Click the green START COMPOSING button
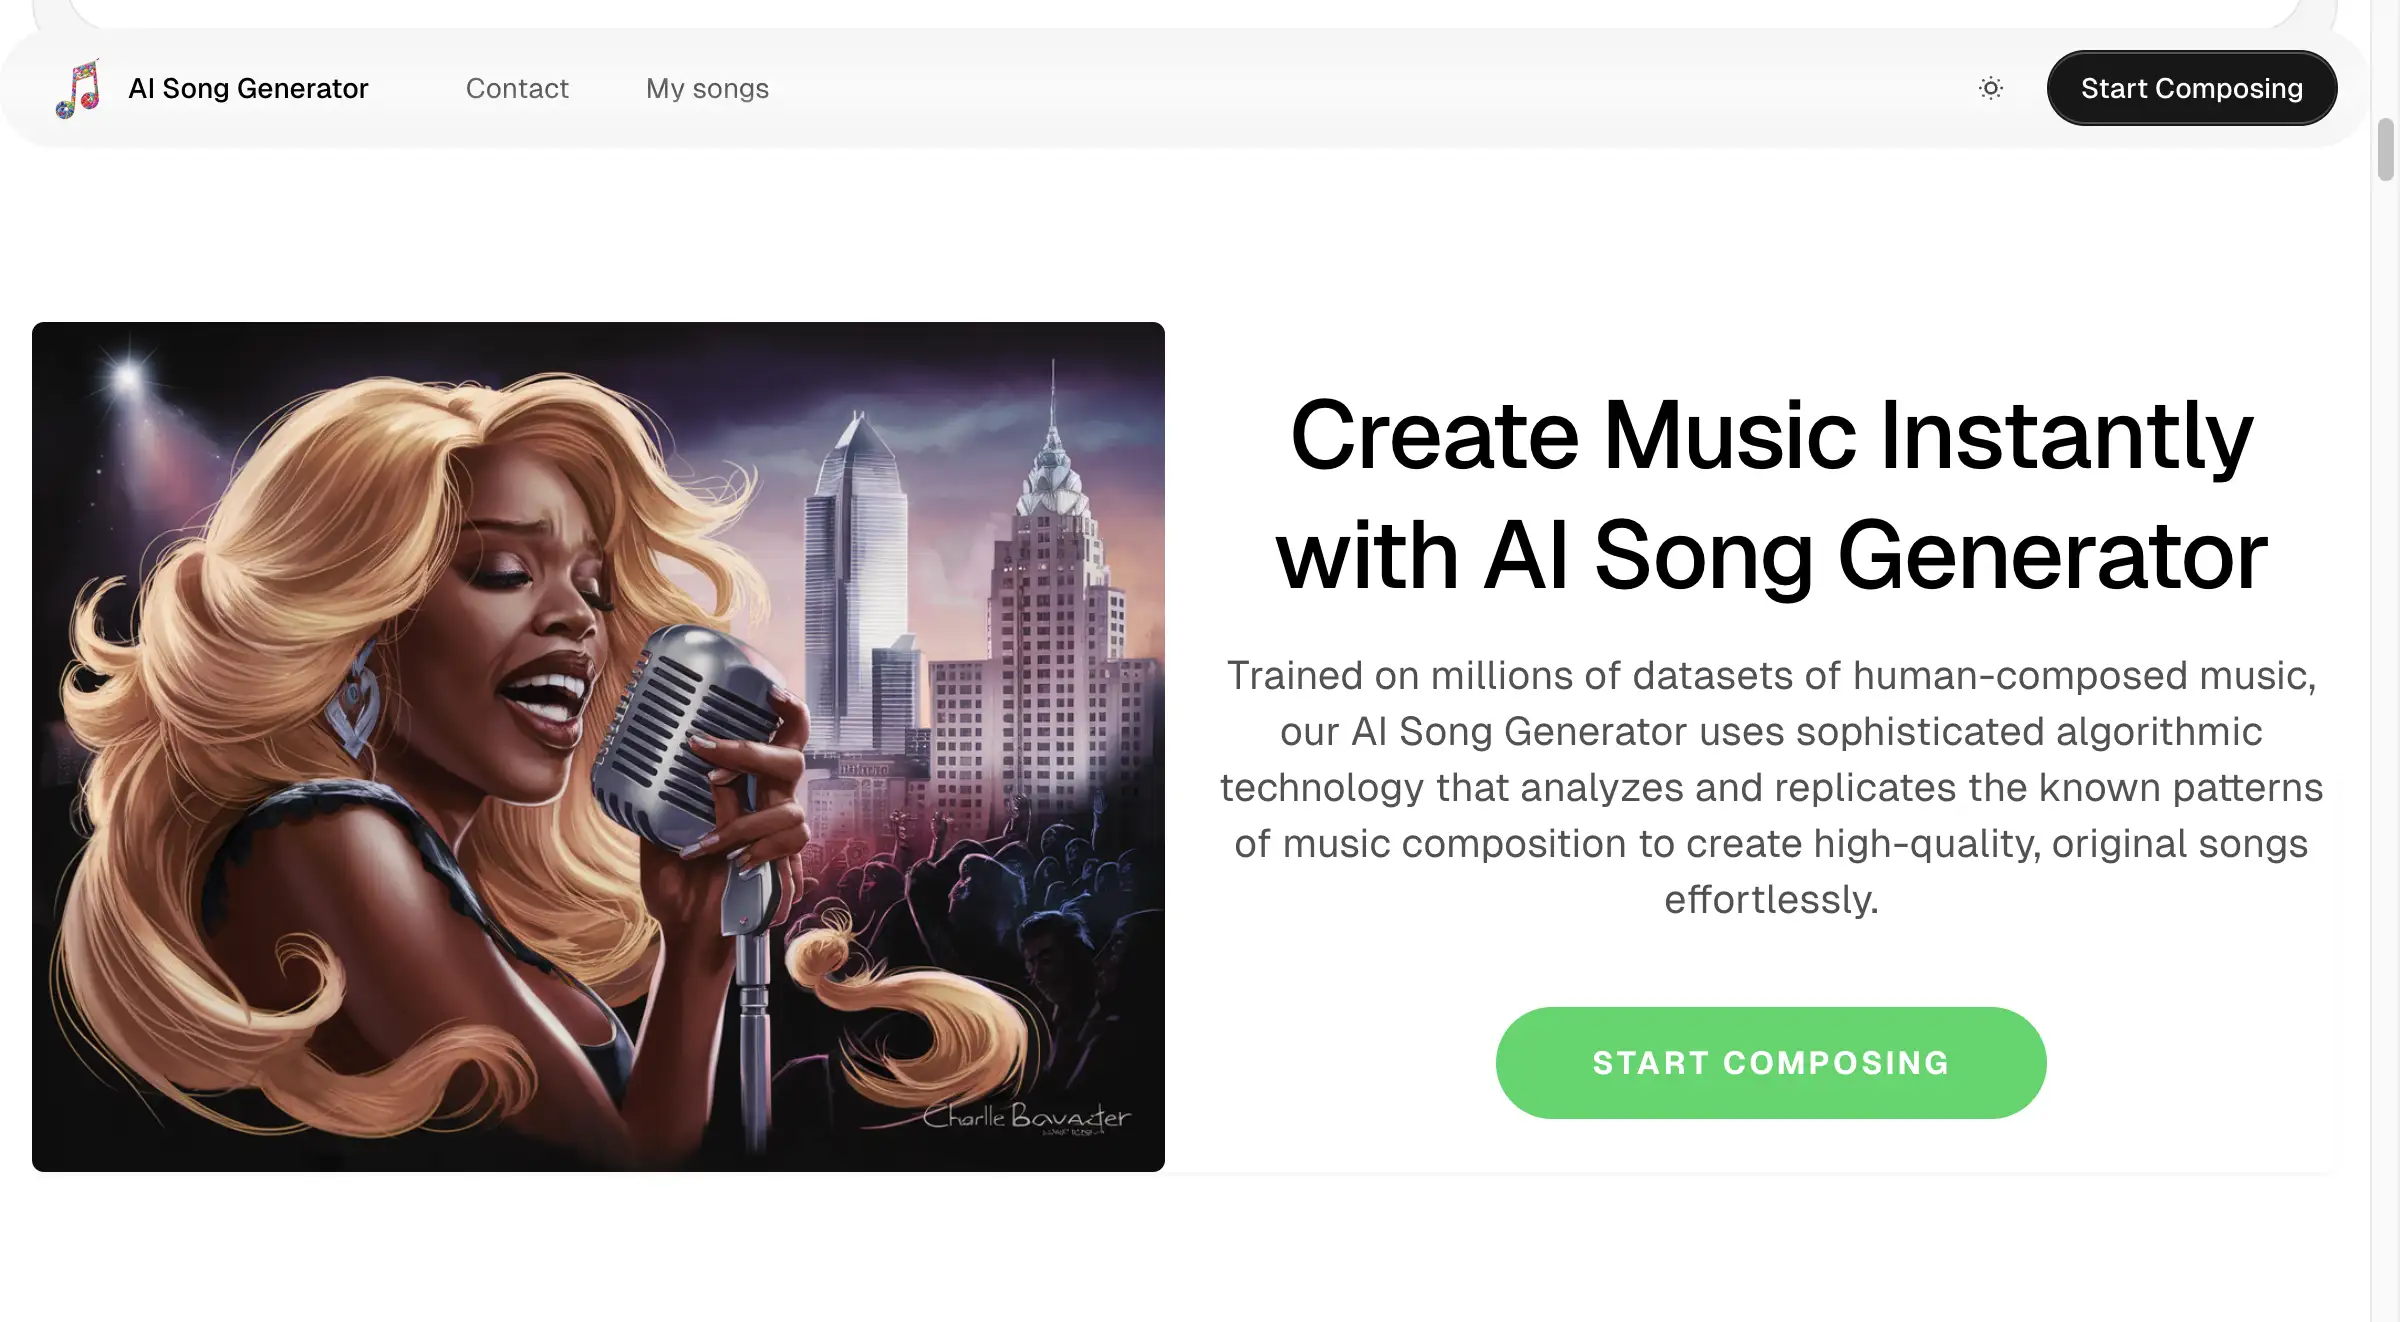 (x=1771, y=1062)
